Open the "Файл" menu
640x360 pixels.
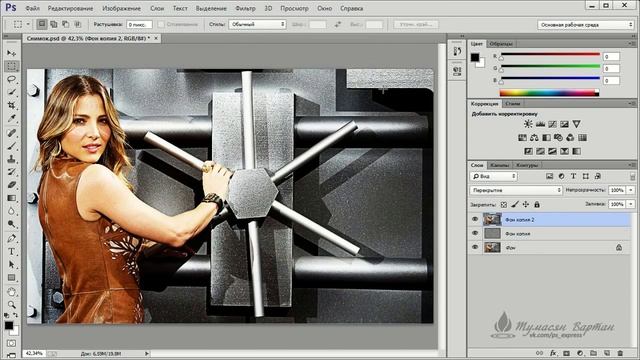coord(32,8)
